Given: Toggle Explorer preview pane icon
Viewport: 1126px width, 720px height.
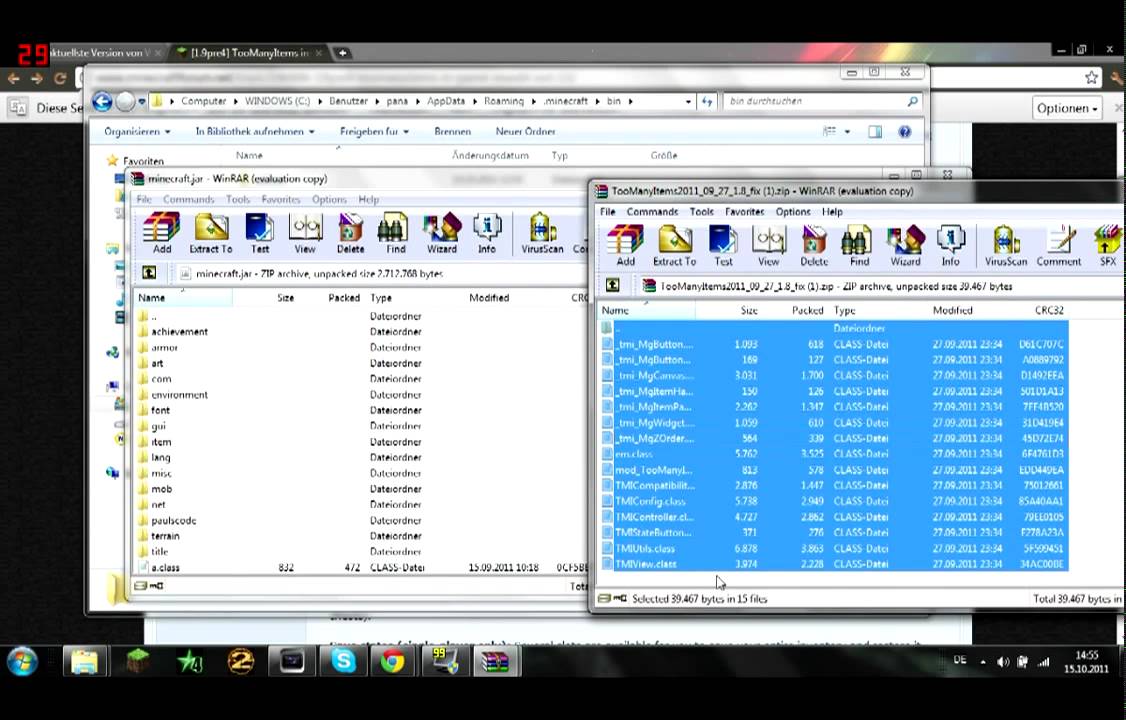Looking at the screenshot, I should click(x=875, y=131).
